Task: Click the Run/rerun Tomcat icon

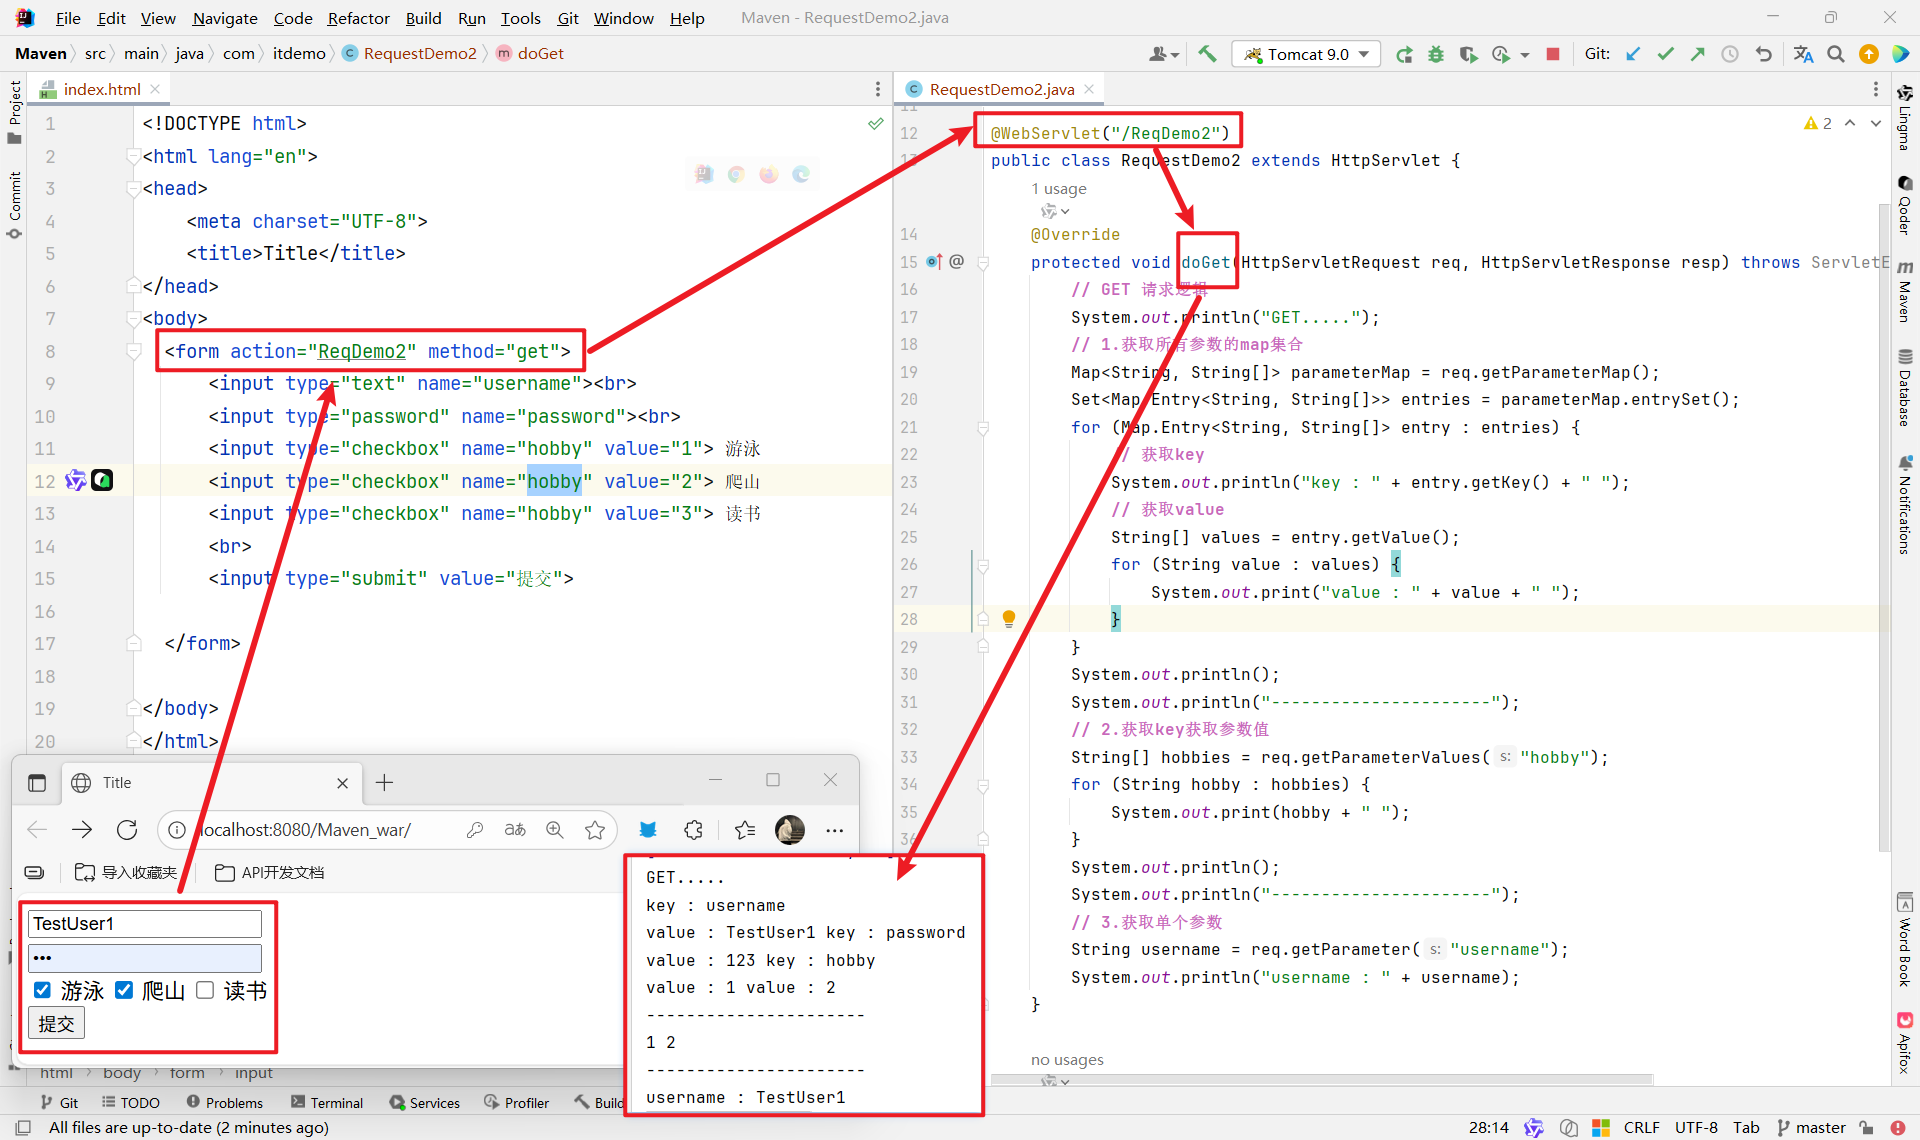Action: (x=1404, y=54)
